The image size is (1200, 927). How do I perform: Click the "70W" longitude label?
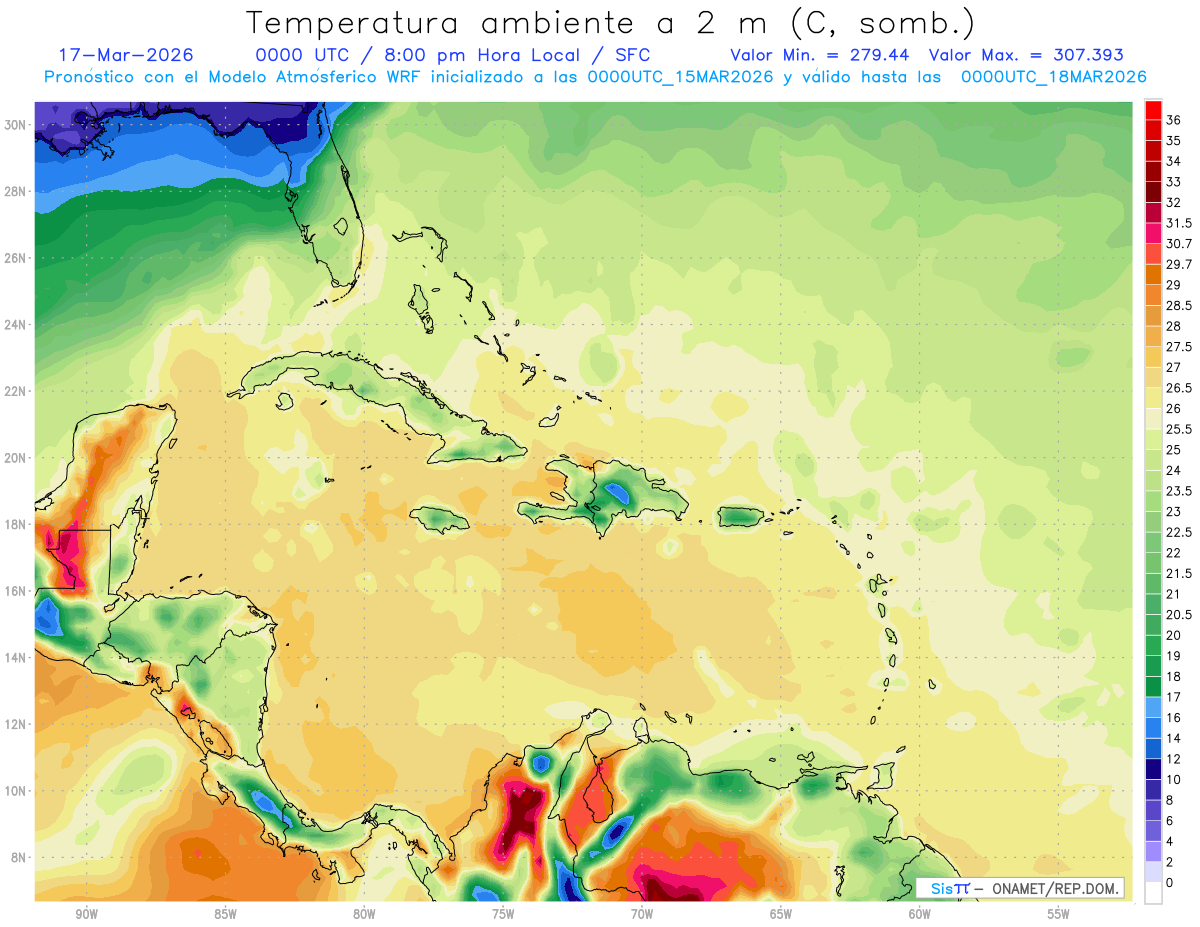(642, 914)
